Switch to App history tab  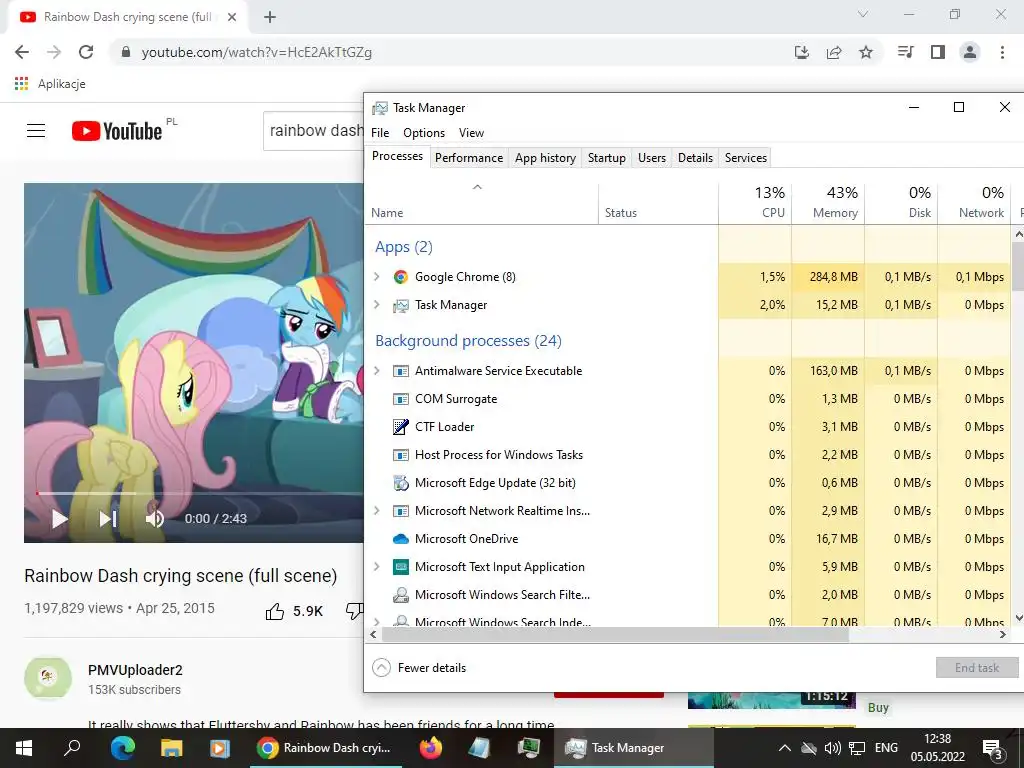point(545,158)
